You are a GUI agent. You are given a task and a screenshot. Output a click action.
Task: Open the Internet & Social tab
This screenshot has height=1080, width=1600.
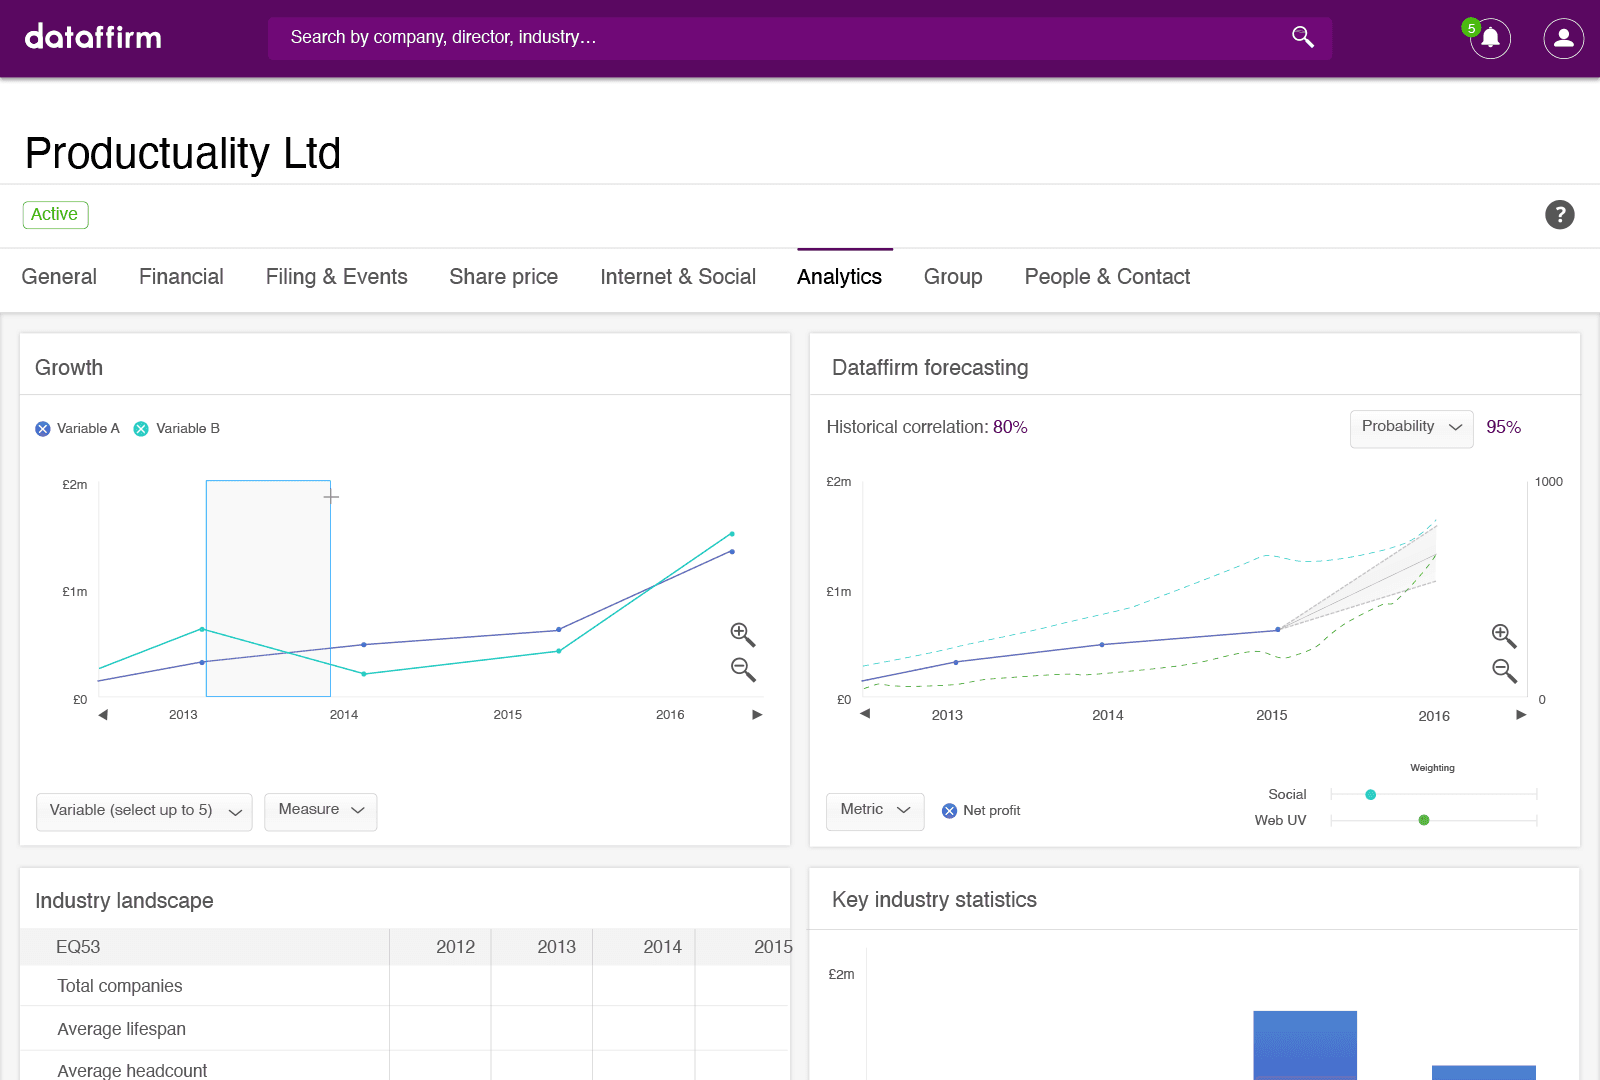coord(678,277)
